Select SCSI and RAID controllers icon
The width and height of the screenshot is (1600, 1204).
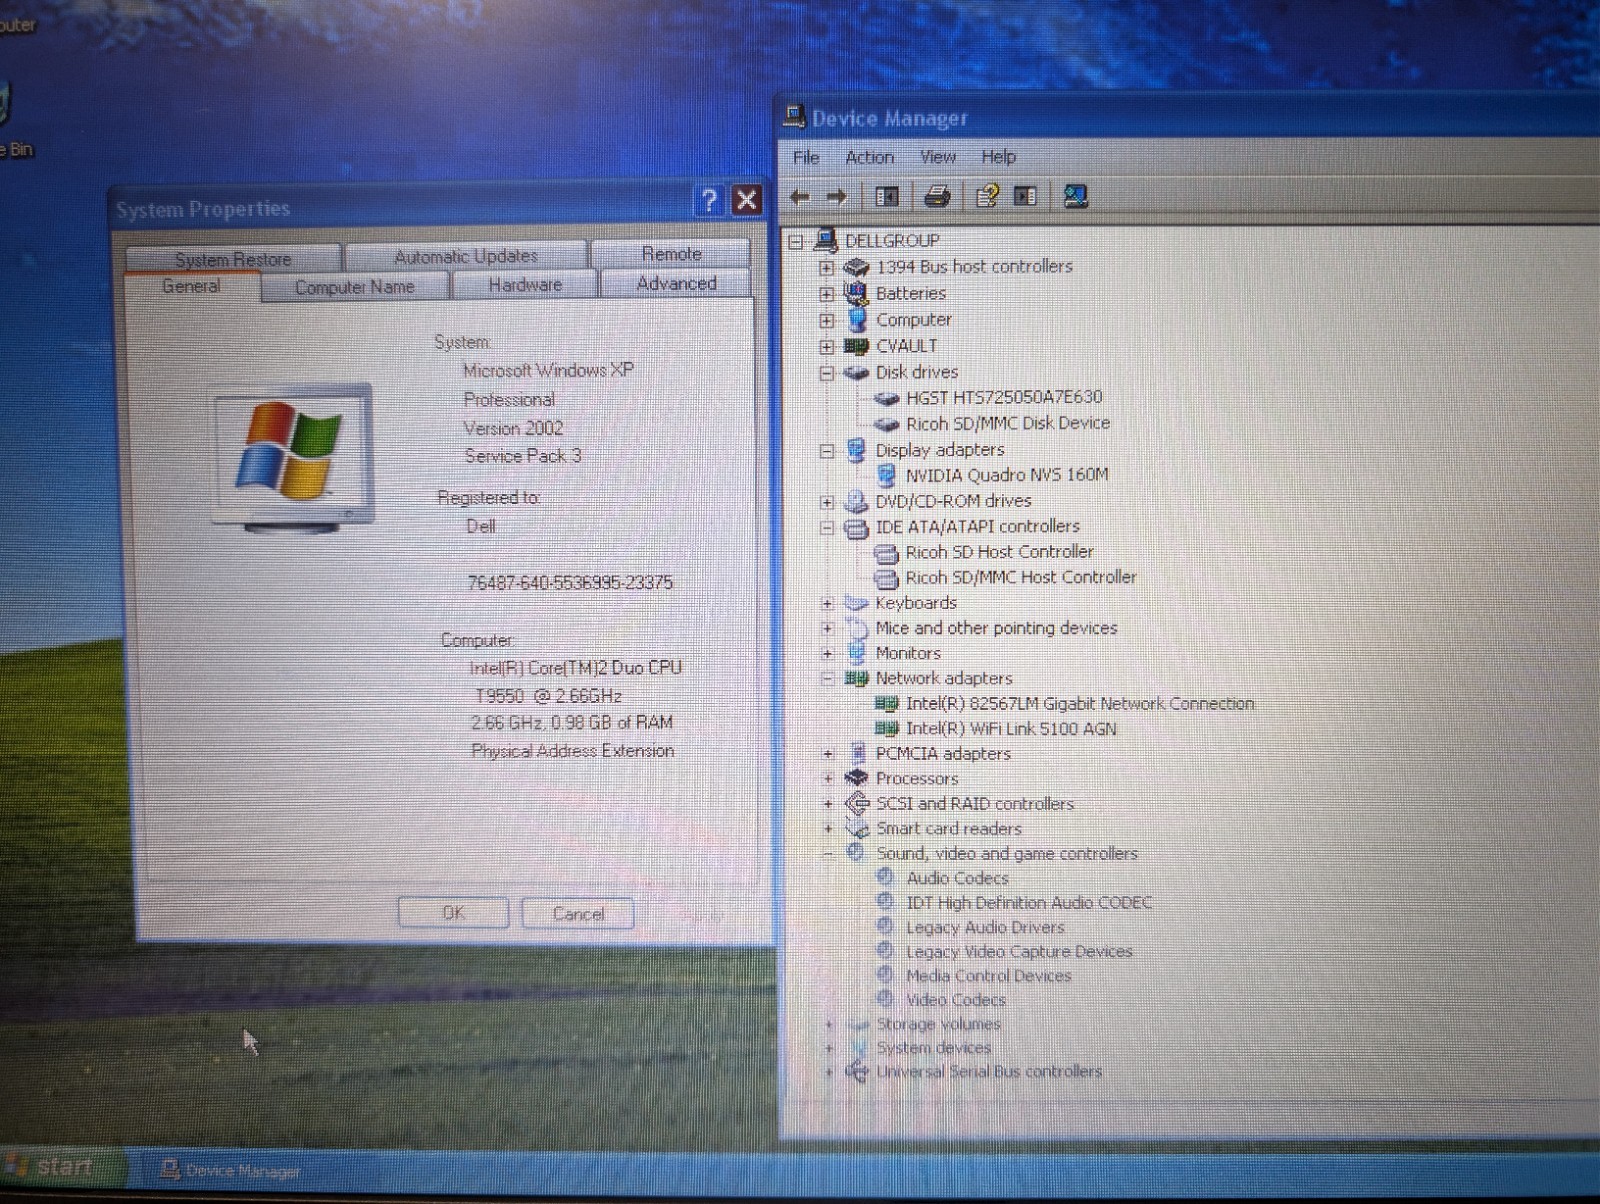pos(857,803)
